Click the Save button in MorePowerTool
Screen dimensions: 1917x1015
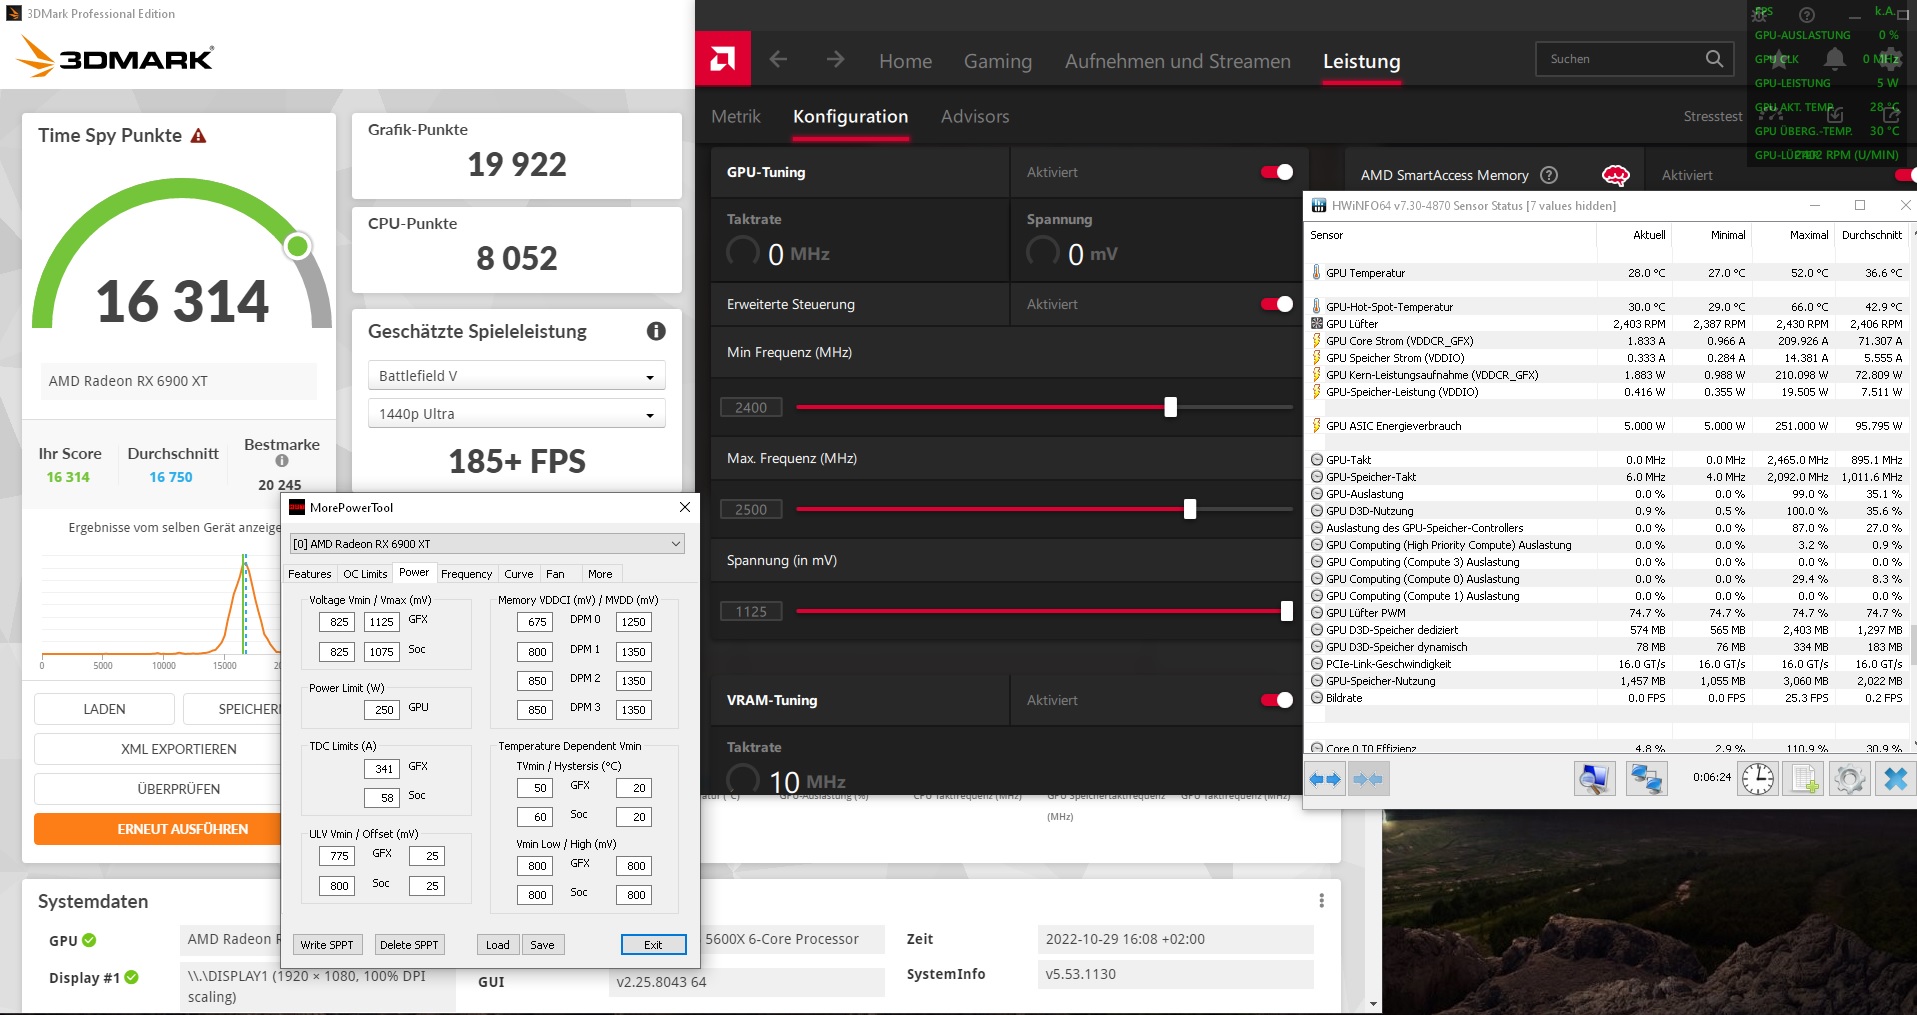coord(542,945)
